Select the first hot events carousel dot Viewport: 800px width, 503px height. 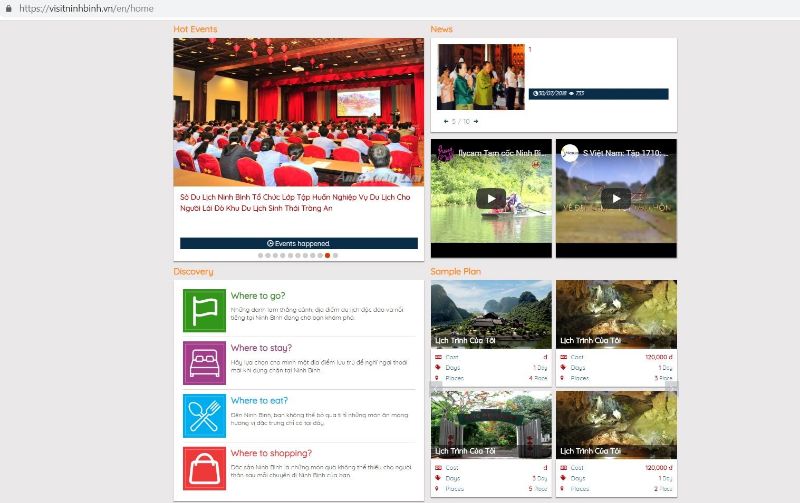pos(260,255)
